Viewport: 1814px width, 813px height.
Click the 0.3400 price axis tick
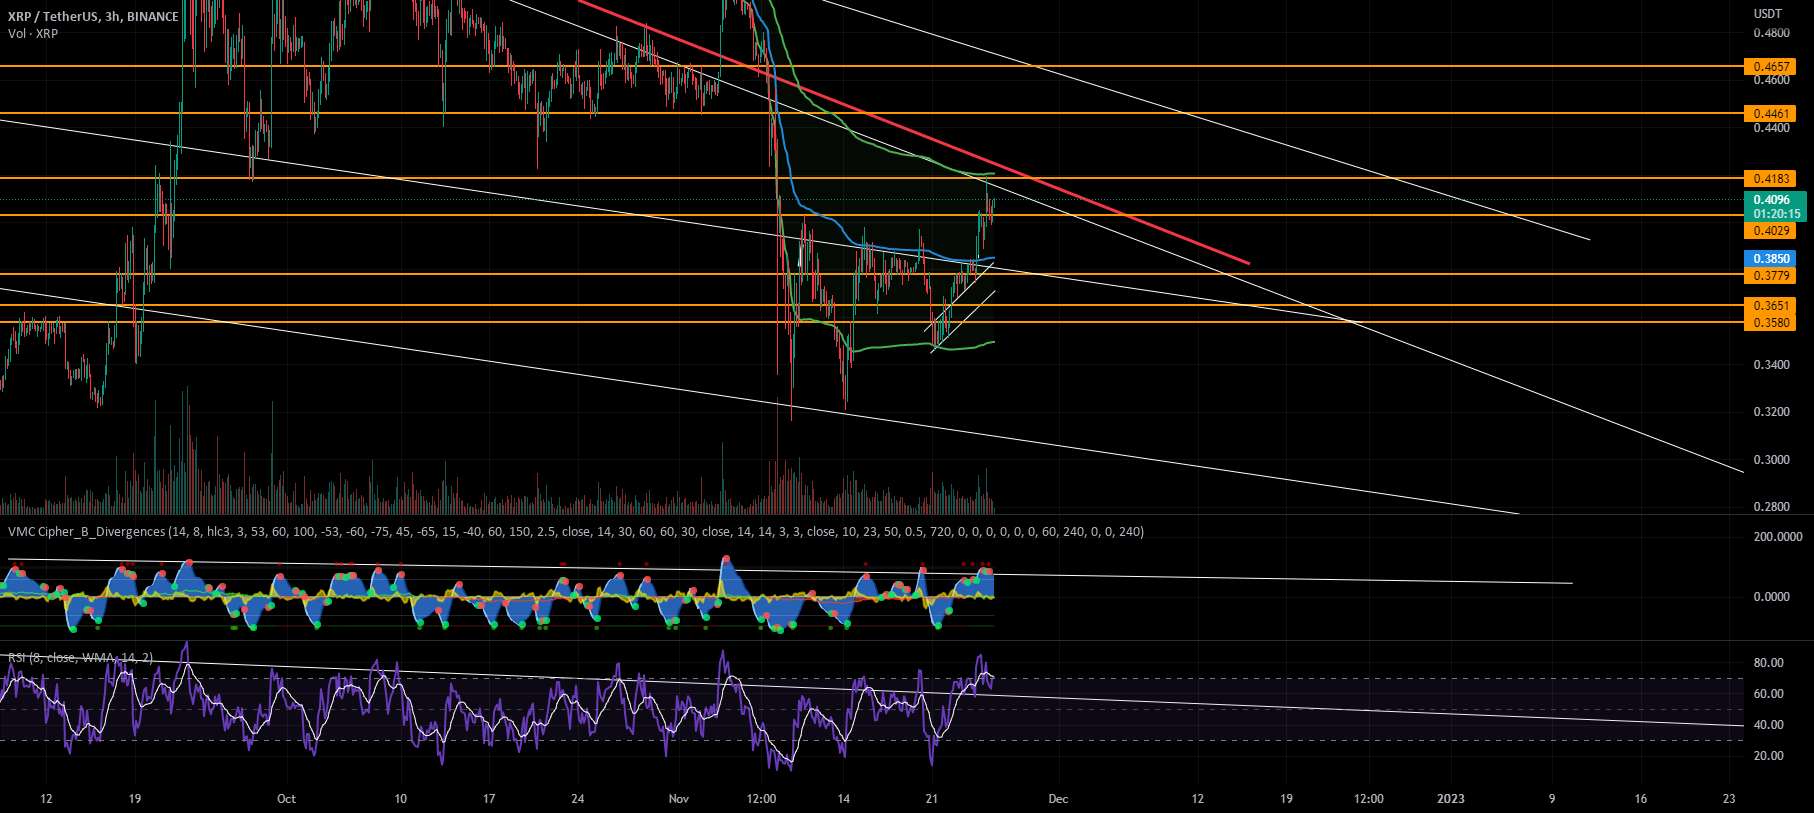(1771, 365)
